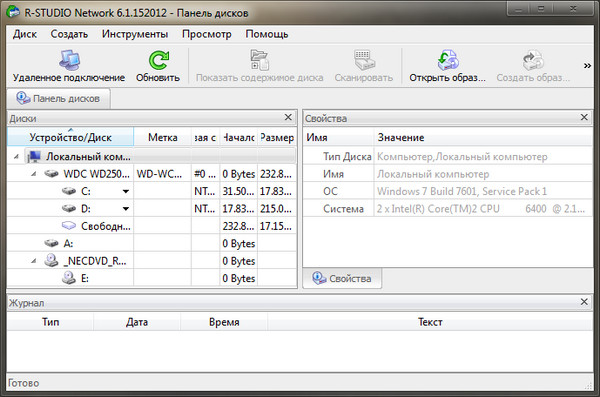Show more toolbar items via double chevron
The width and height of the screenshot is (600, 397).
587,66
